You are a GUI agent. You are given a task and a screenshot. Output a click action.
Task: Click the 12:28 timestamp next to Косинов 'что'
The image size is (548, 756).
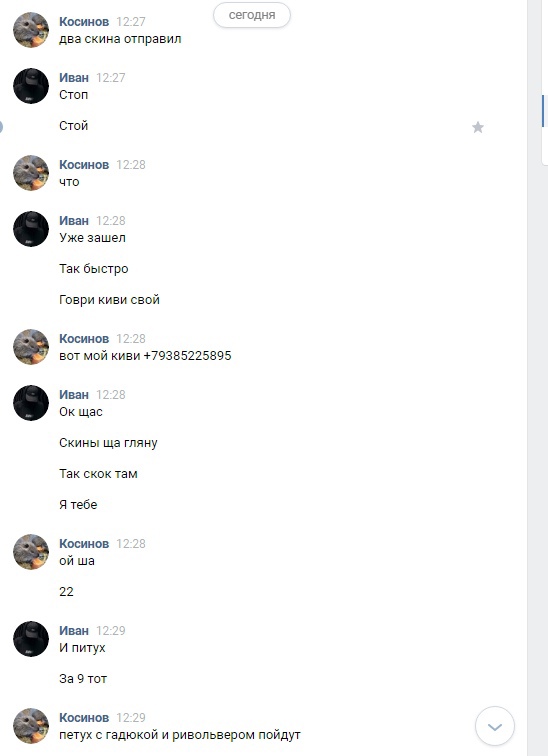[131, 165]
